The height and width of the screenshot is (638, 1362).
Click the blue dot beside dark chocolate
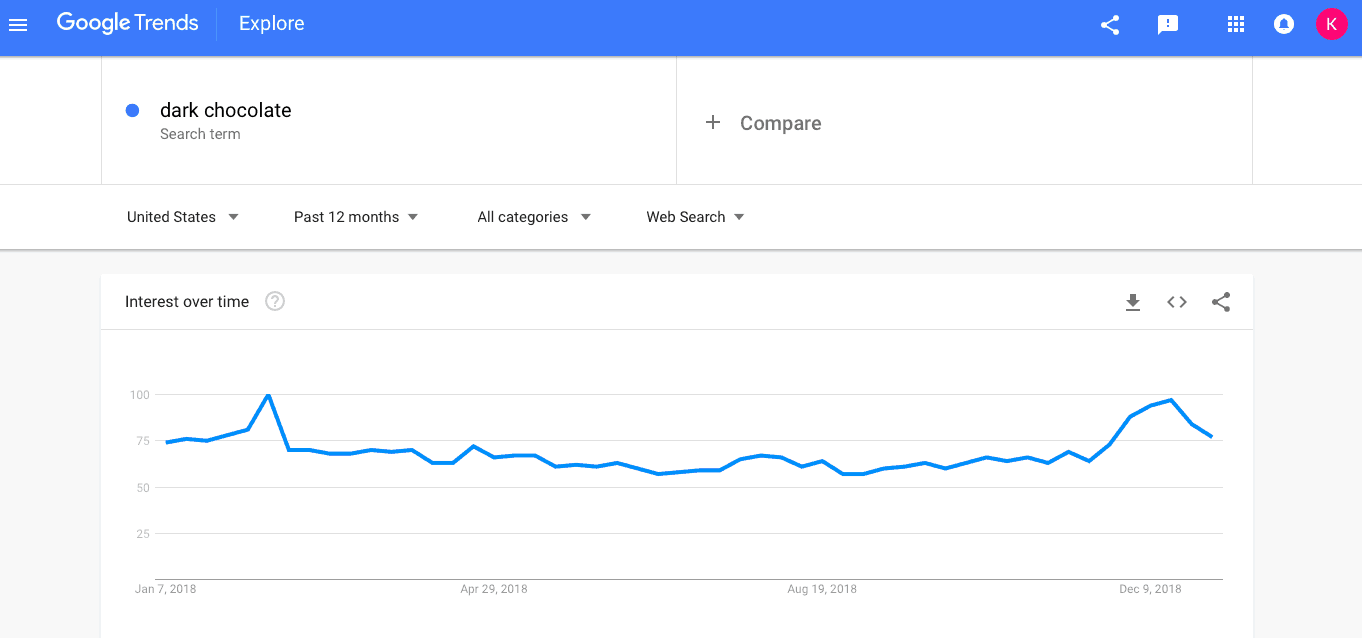(132, 111)
